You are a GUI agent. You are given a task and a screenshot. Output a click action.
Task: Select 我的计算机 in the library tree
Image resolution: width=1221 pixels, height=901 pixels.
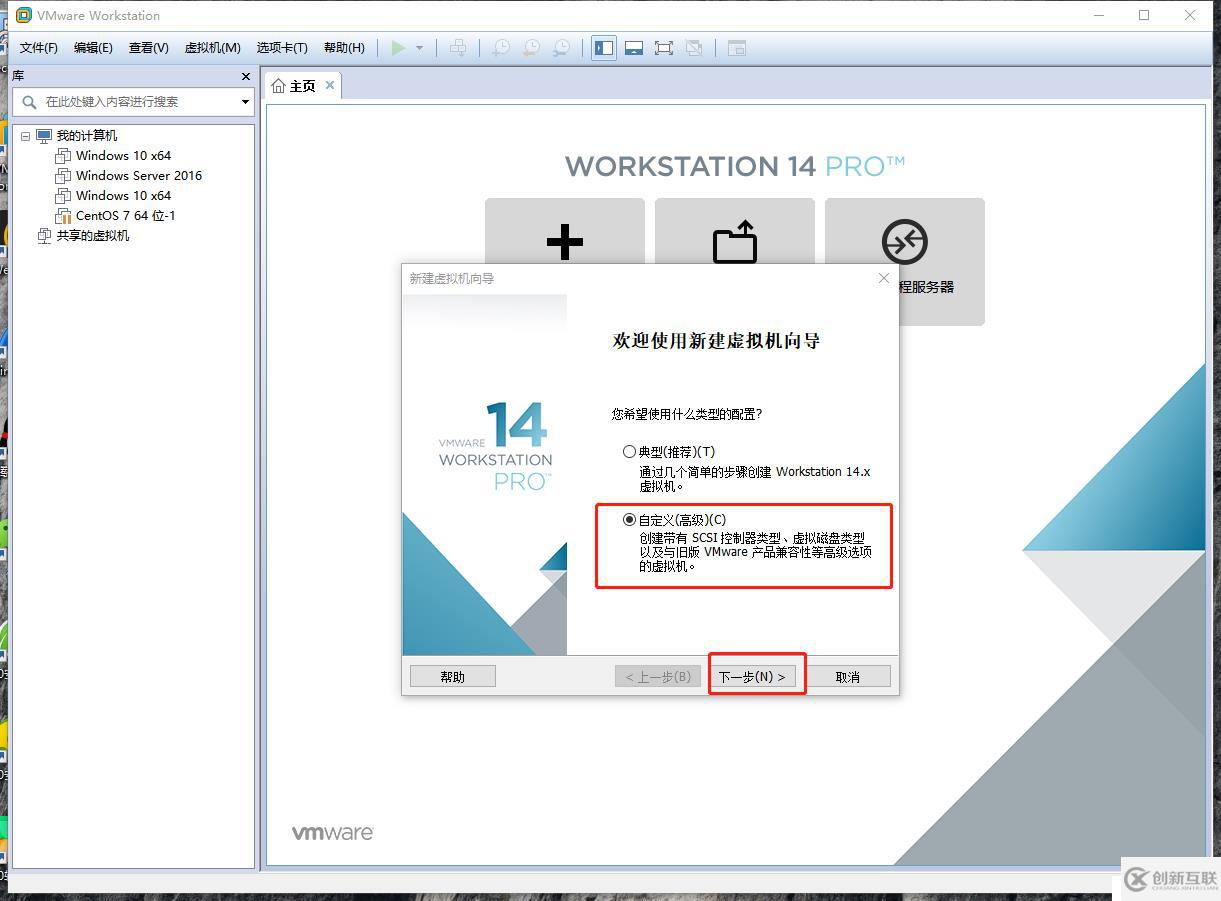(86, 136)
